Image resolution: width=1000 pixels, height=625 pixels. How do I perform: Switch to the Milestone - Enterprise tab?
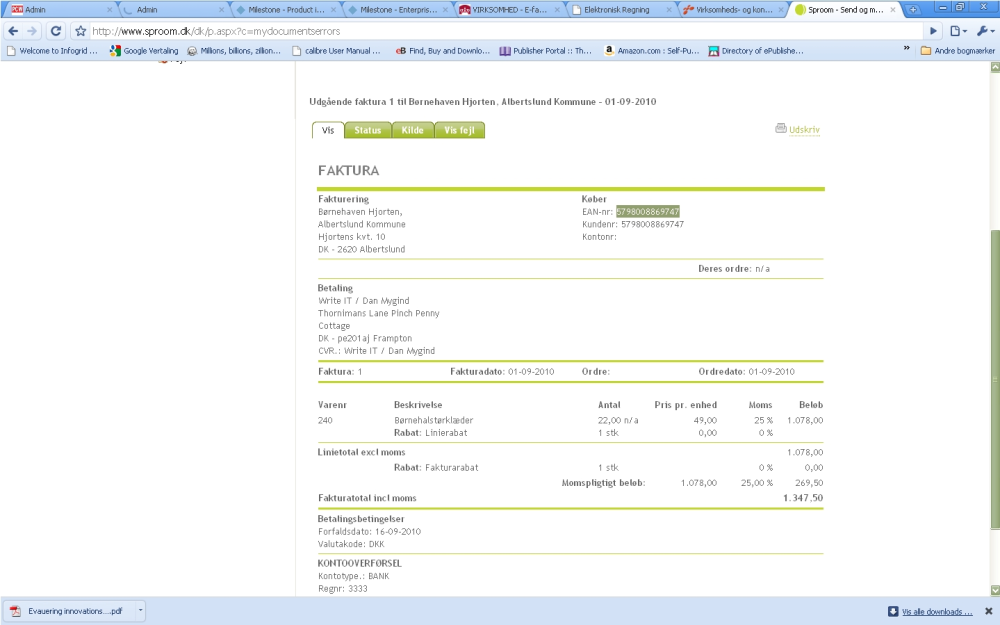click(397, 10)
